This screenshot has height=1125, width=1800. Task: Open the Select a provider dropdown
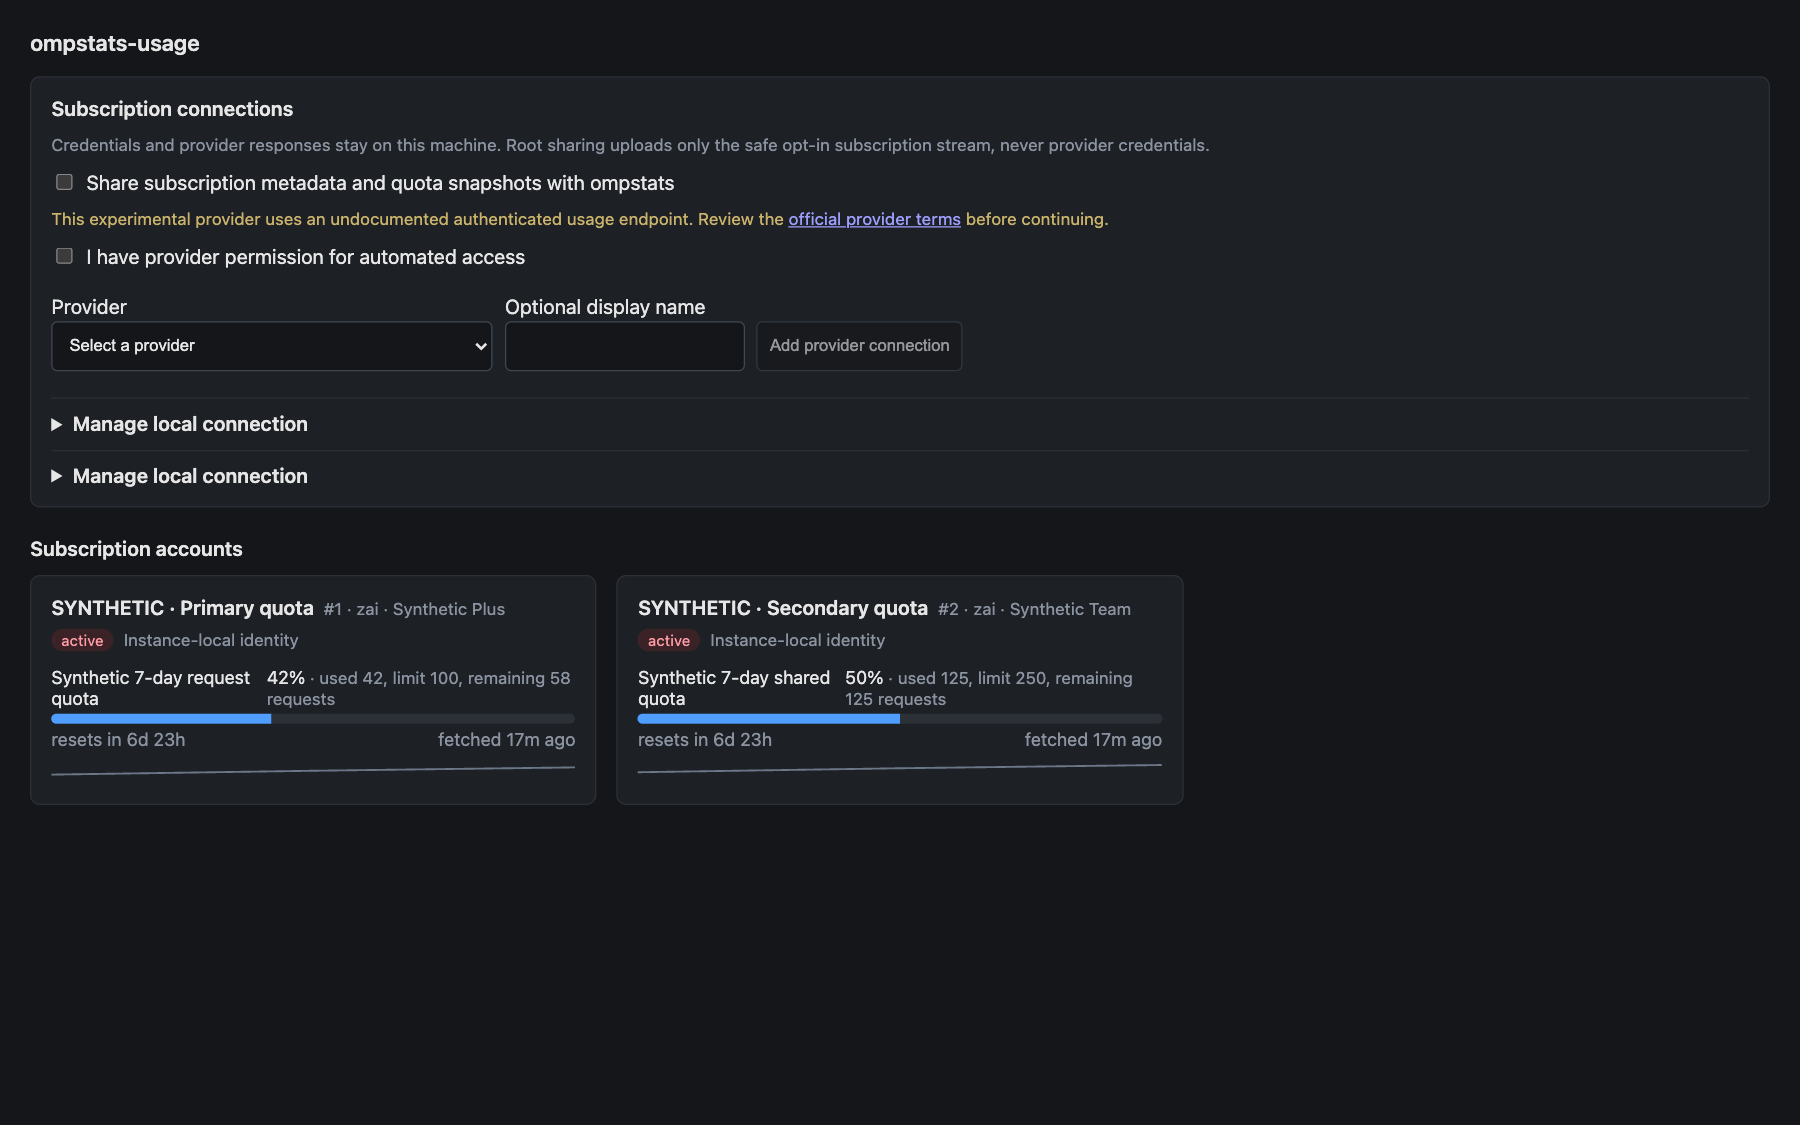click(271, 346)
